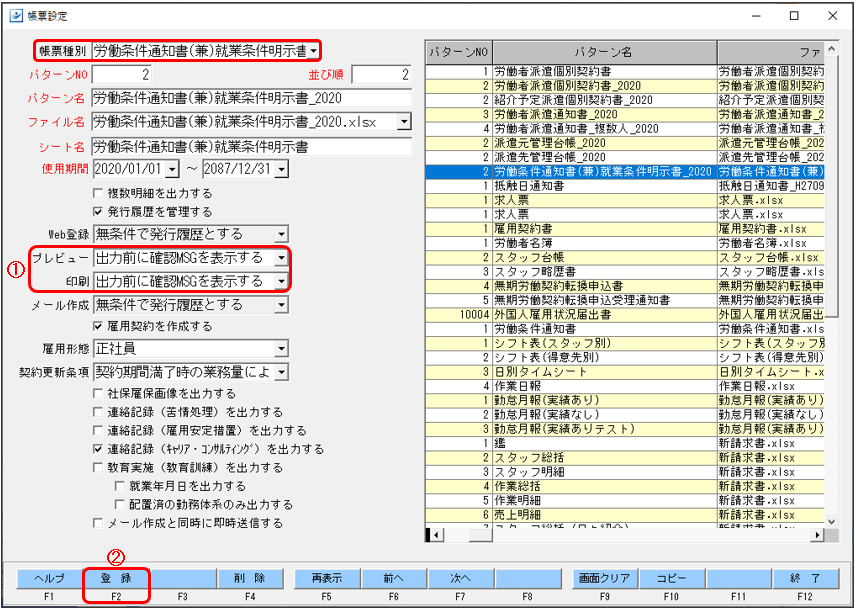Open the 使用期間 start date dropdown

(x=172, y=169)
